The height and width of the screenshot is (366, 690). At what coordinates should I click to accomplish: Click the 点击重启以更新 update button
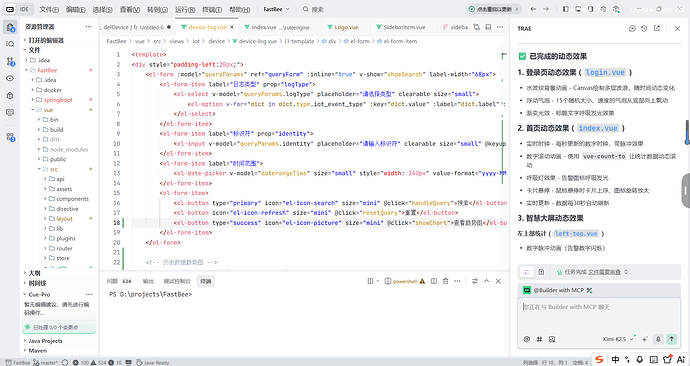click(x=494, y=9)
